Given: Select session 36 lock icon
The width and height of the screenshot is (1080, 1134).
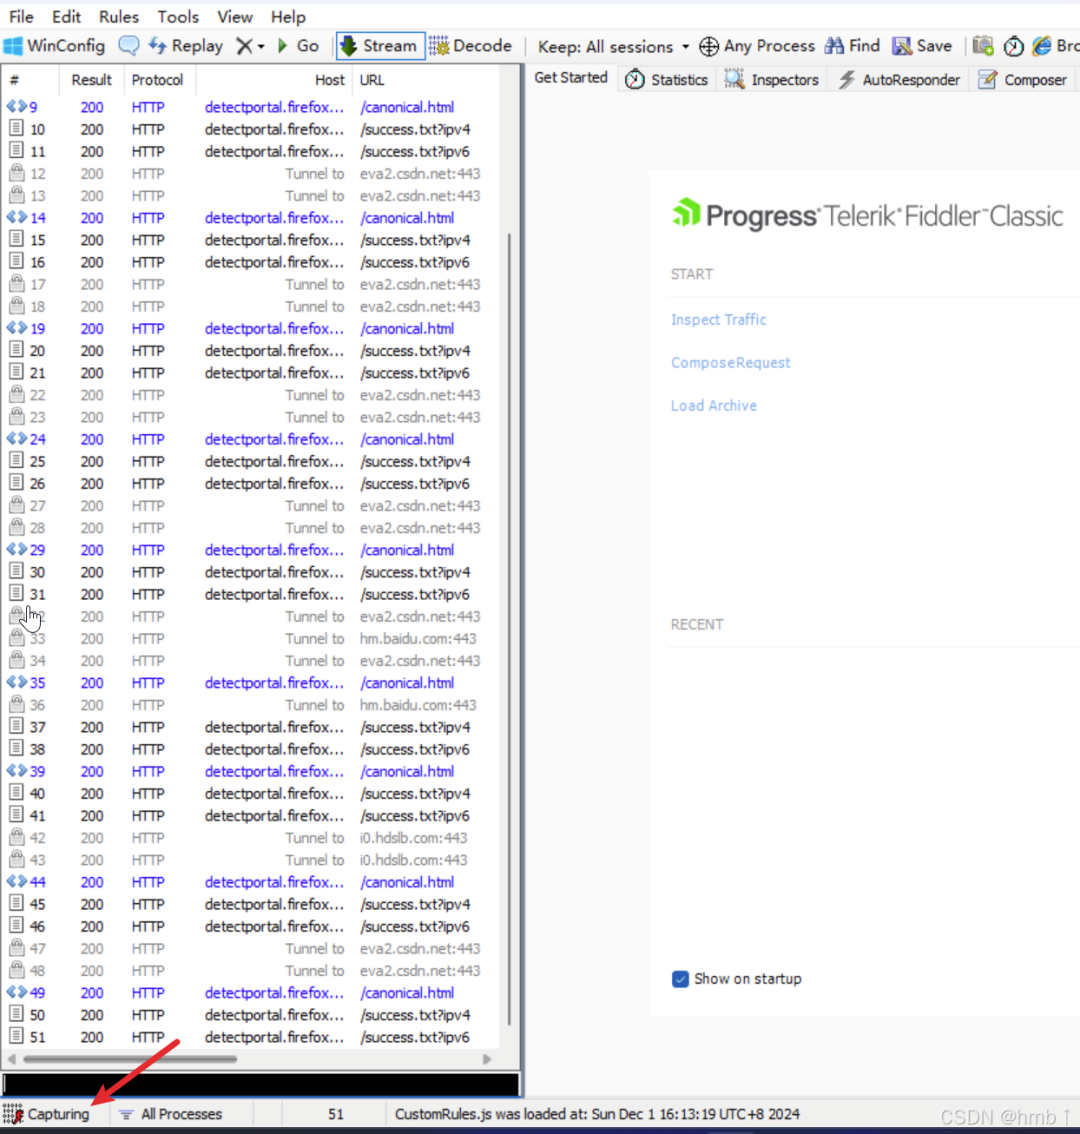Looking at the screenshot, I should 16,704.
